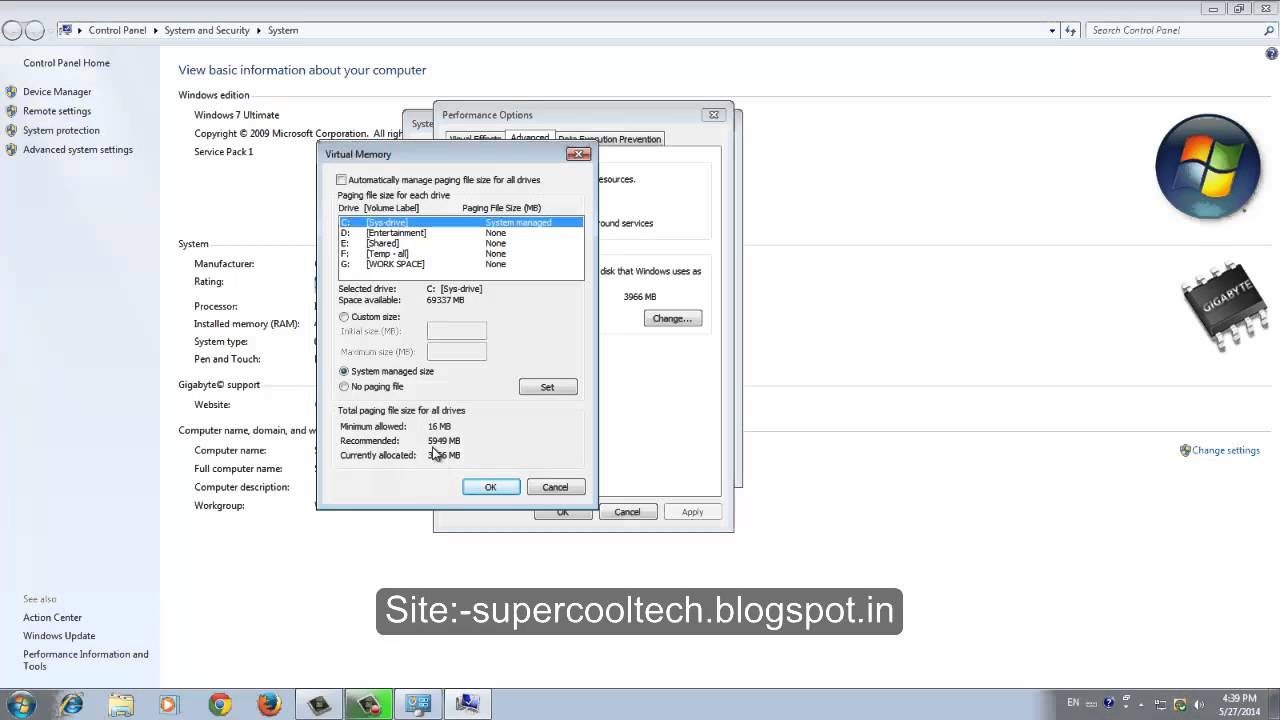Close the Virtual Memory dialog
Screen dimensions: 1280x720
(x=578, y=154)
